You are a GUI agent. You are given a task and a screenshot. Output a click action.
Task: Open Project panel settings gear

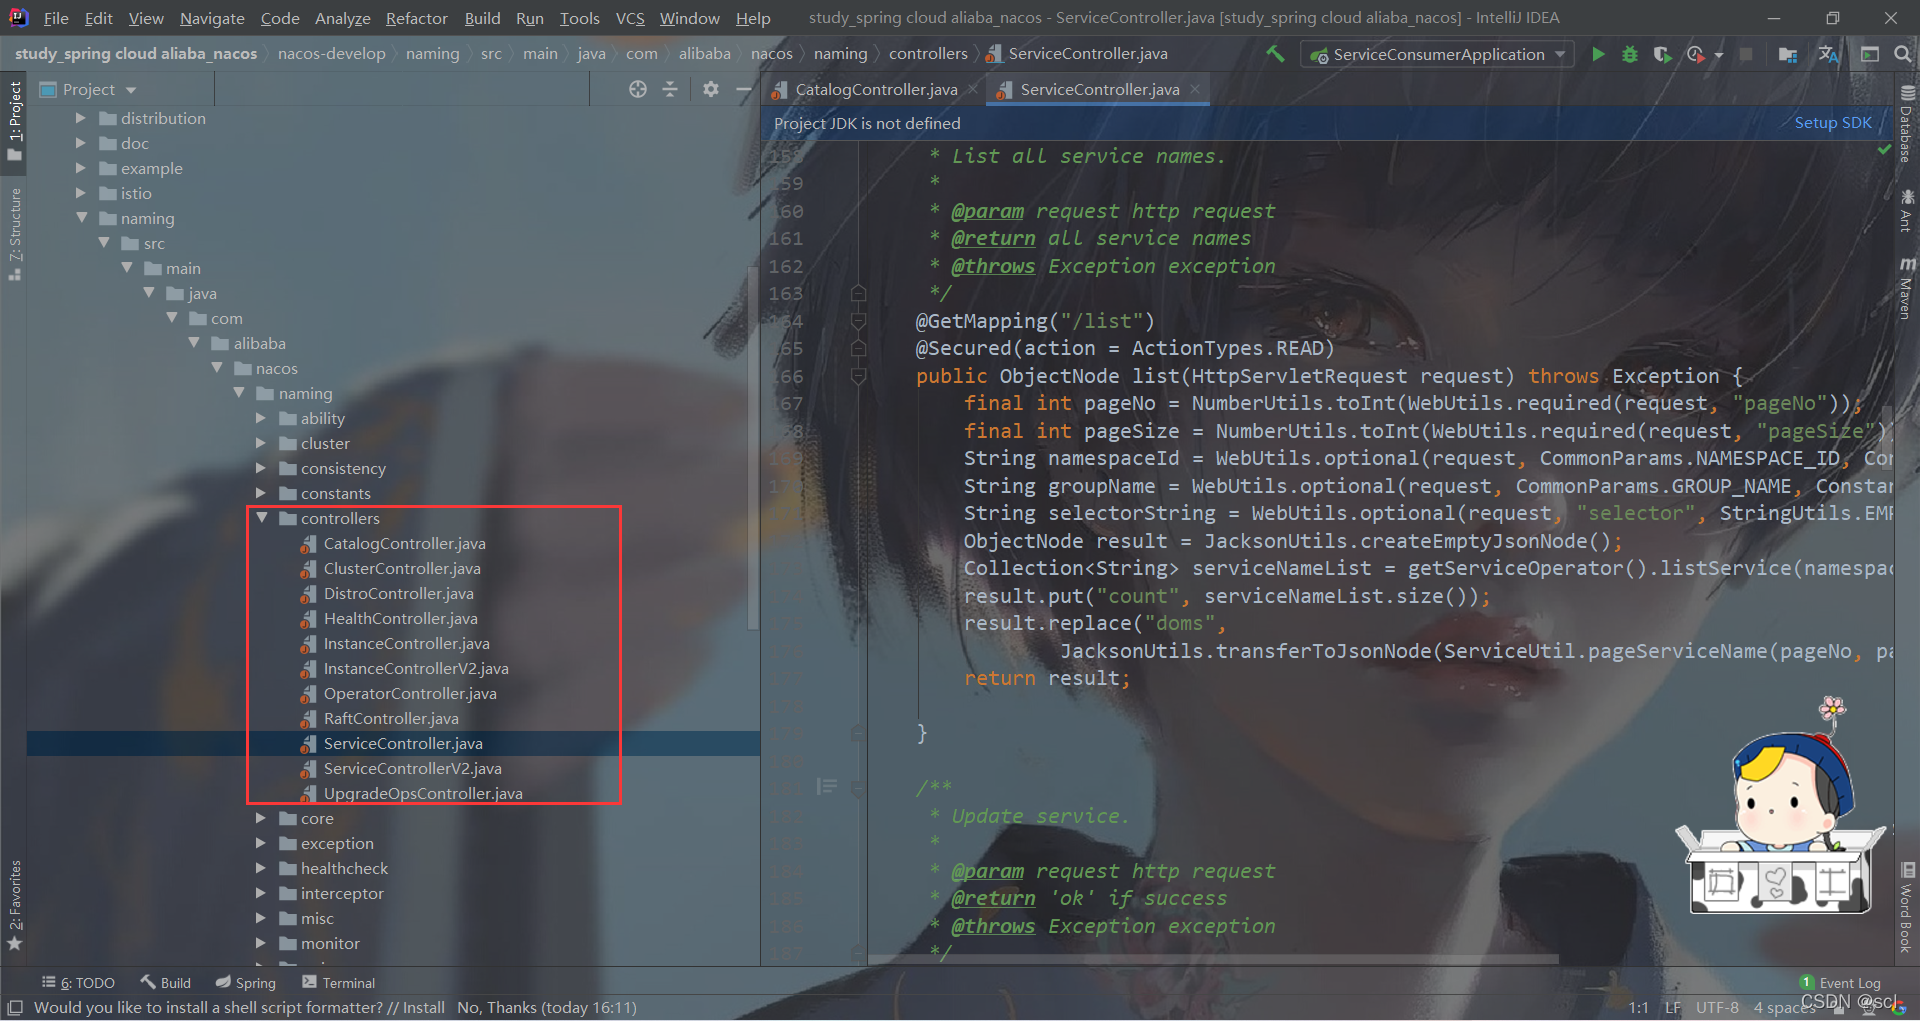pyautogui.click(x=711, y=89)
